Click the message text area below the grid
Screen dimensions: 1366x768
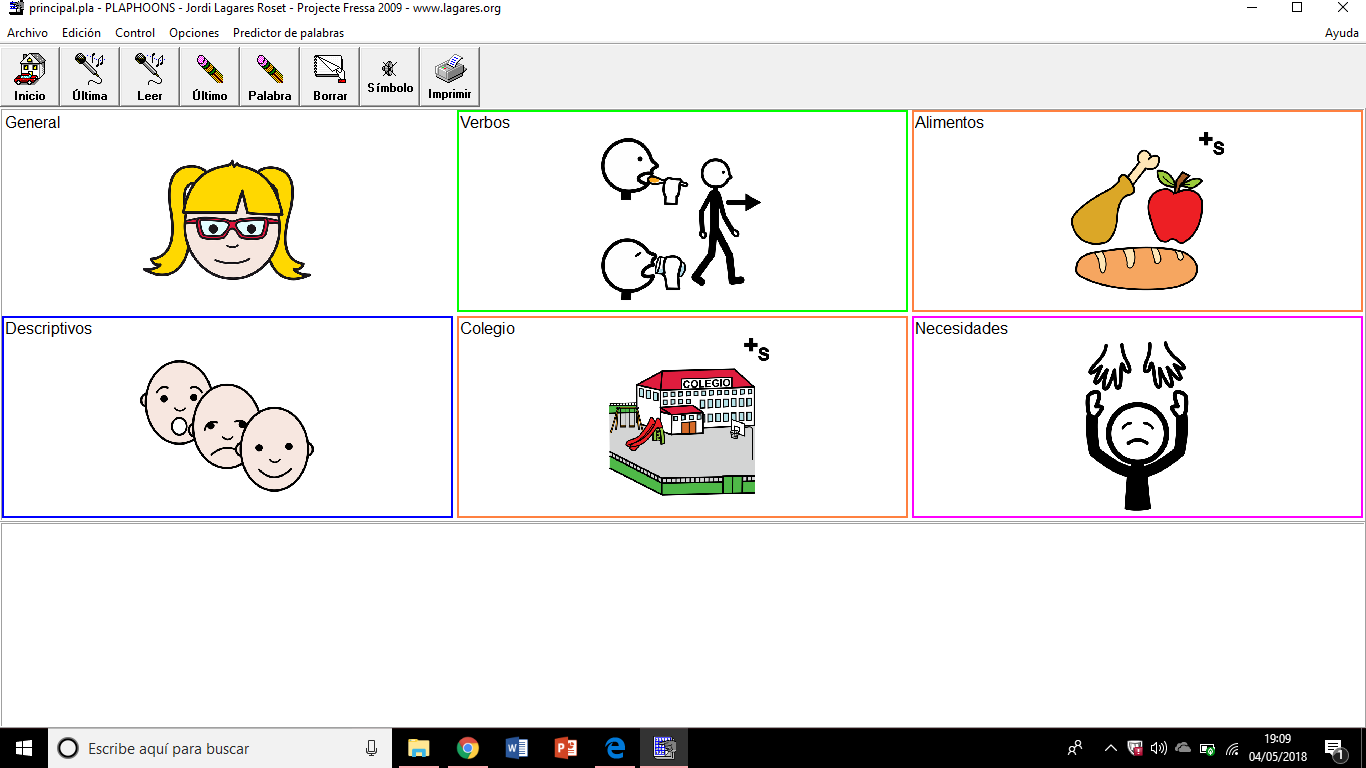click(x=683, y=624)
